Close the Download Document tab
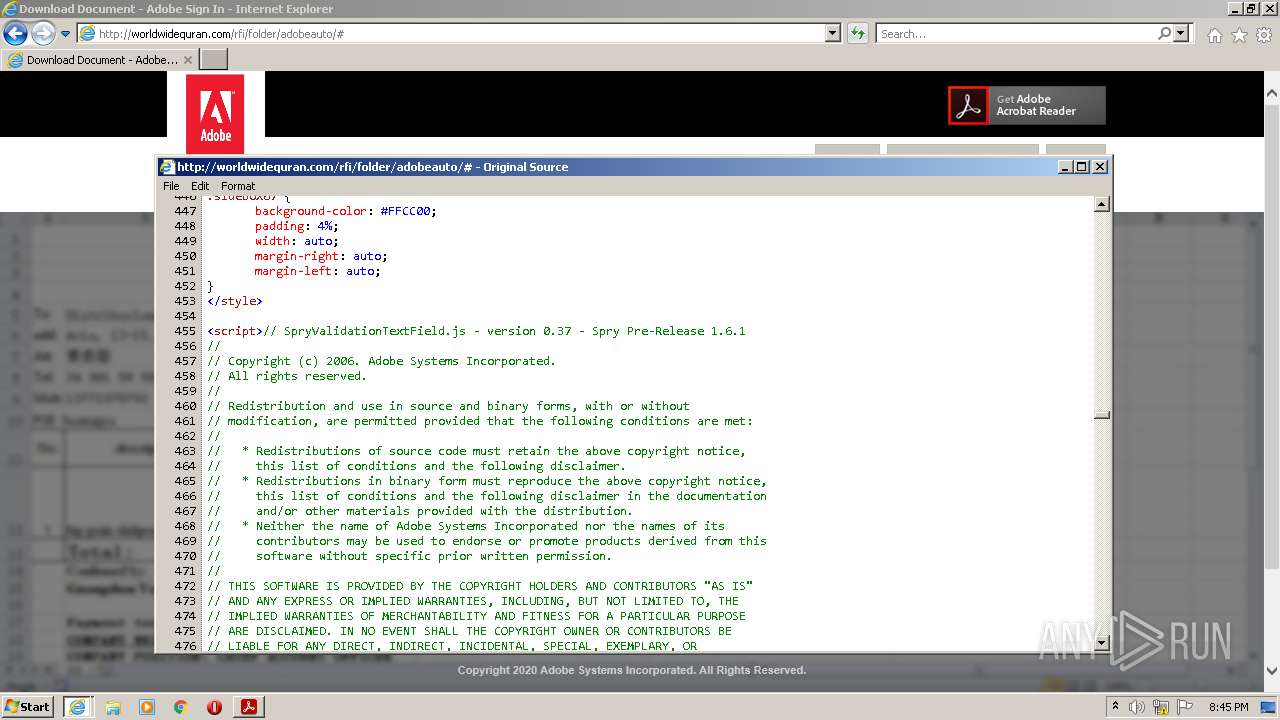This screenshot has height=720, width=1280. point(188,60)
